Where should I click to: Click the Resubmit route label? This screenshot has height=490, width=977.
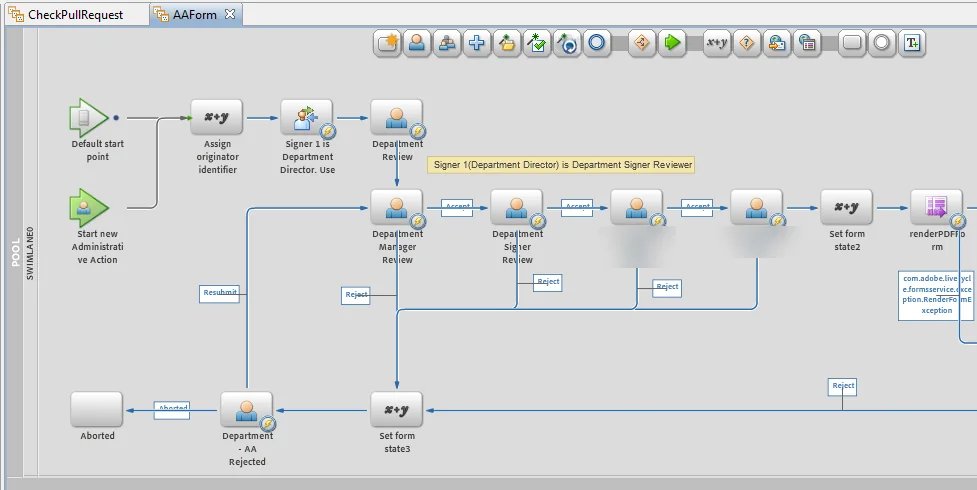click(x=219, y=294)
